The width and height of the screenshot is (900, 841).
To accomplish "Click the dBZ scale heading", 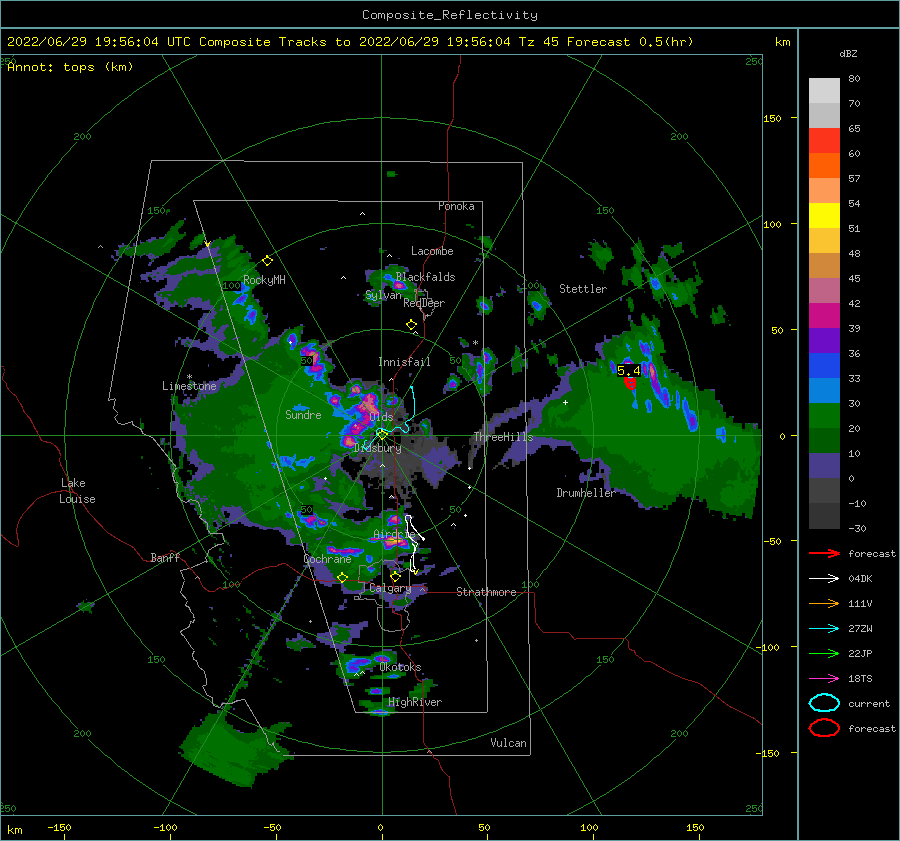I will click(x=848, y=53).
